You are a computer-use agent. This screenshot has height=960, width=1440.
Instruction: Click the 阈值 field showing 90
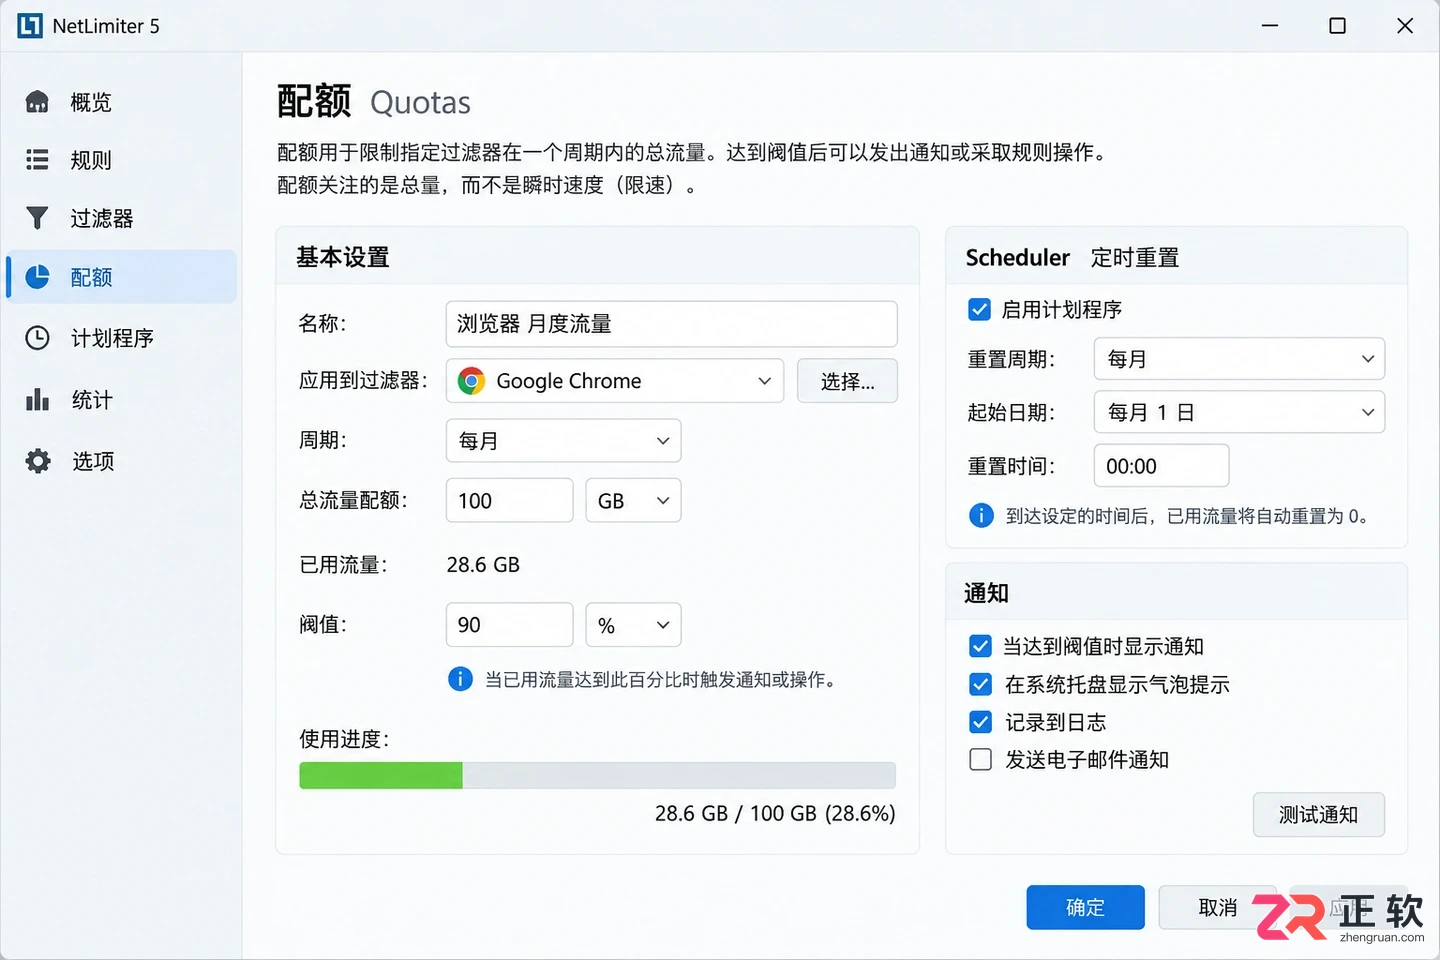click(509, 625)
